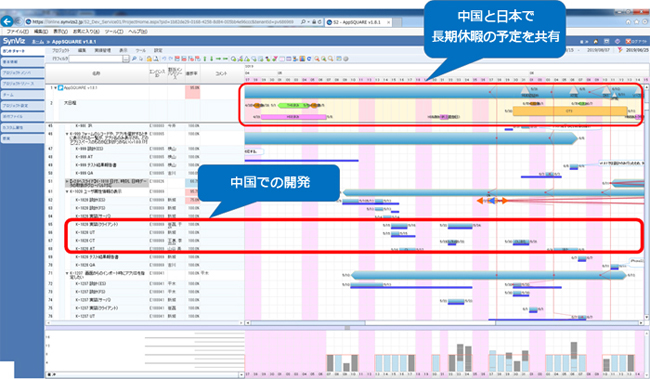The height and width of the screenshot is (379, 650).
Task: Open the filter dropdown button beside field
Action: pyautogui.click(x=126, y=59)
